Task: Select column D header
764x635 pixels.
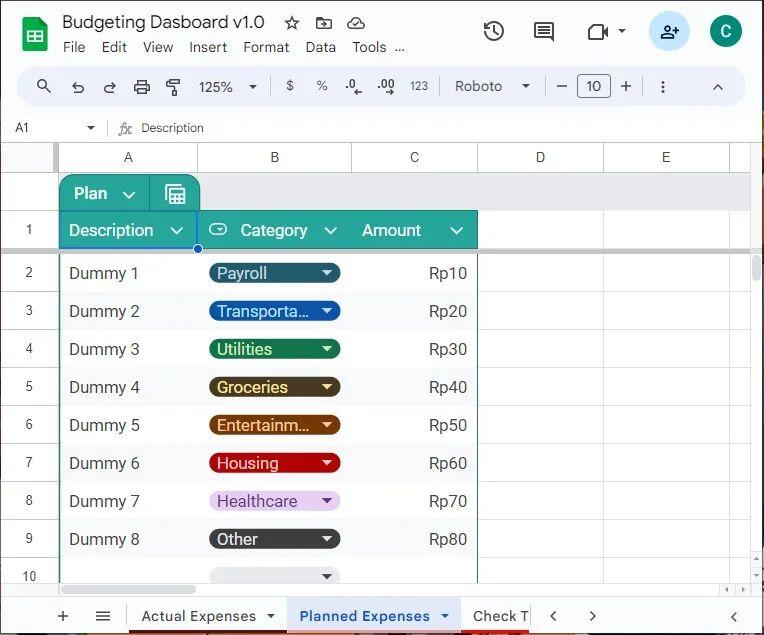Action: (540, 157)
